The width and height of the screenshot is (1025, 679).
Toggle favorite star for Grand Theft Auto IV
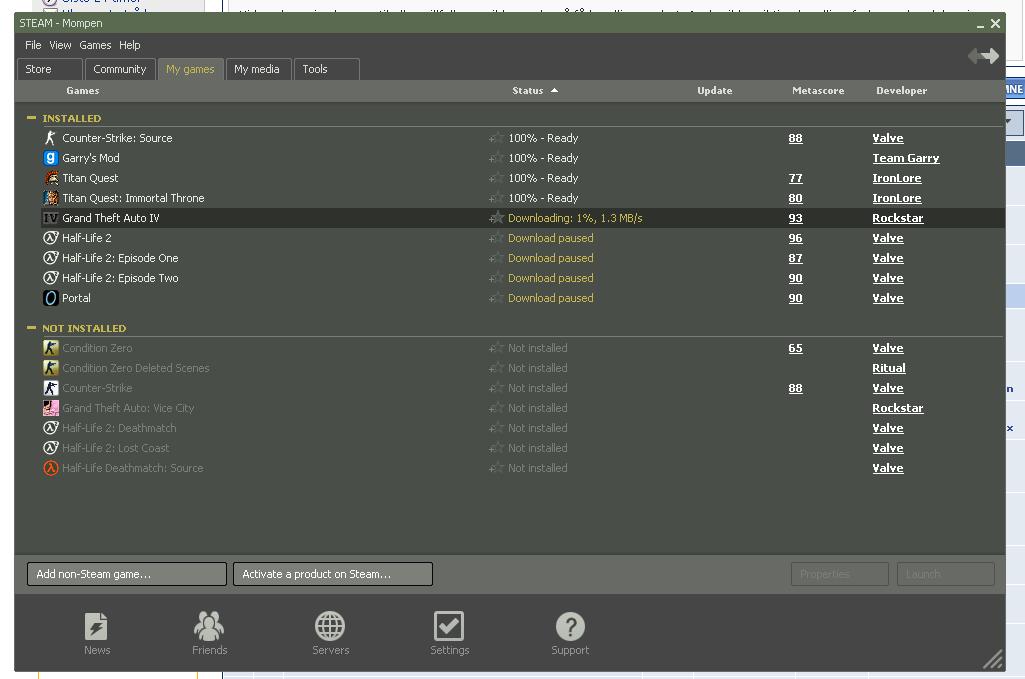[496, 218]
